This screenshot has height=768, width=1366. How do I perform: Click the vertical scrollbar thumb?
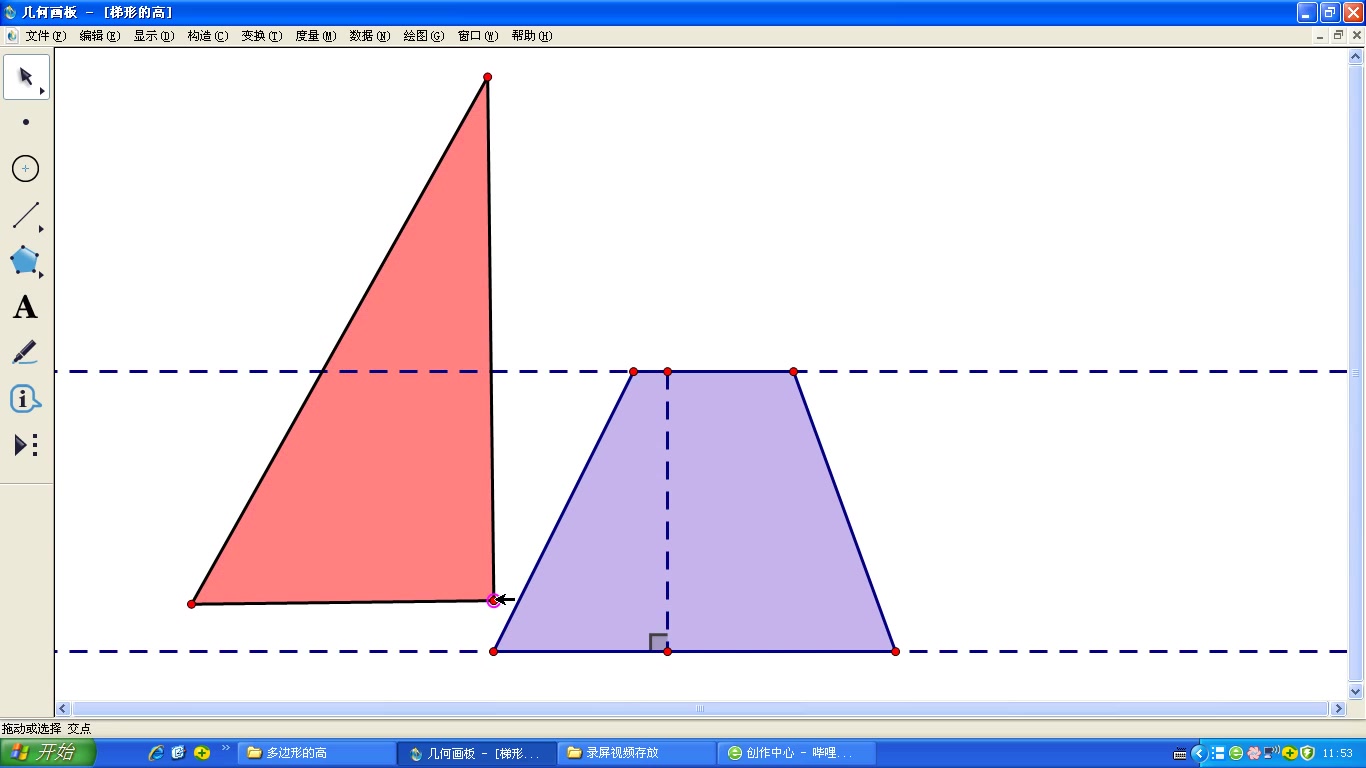click(1356, 374)
